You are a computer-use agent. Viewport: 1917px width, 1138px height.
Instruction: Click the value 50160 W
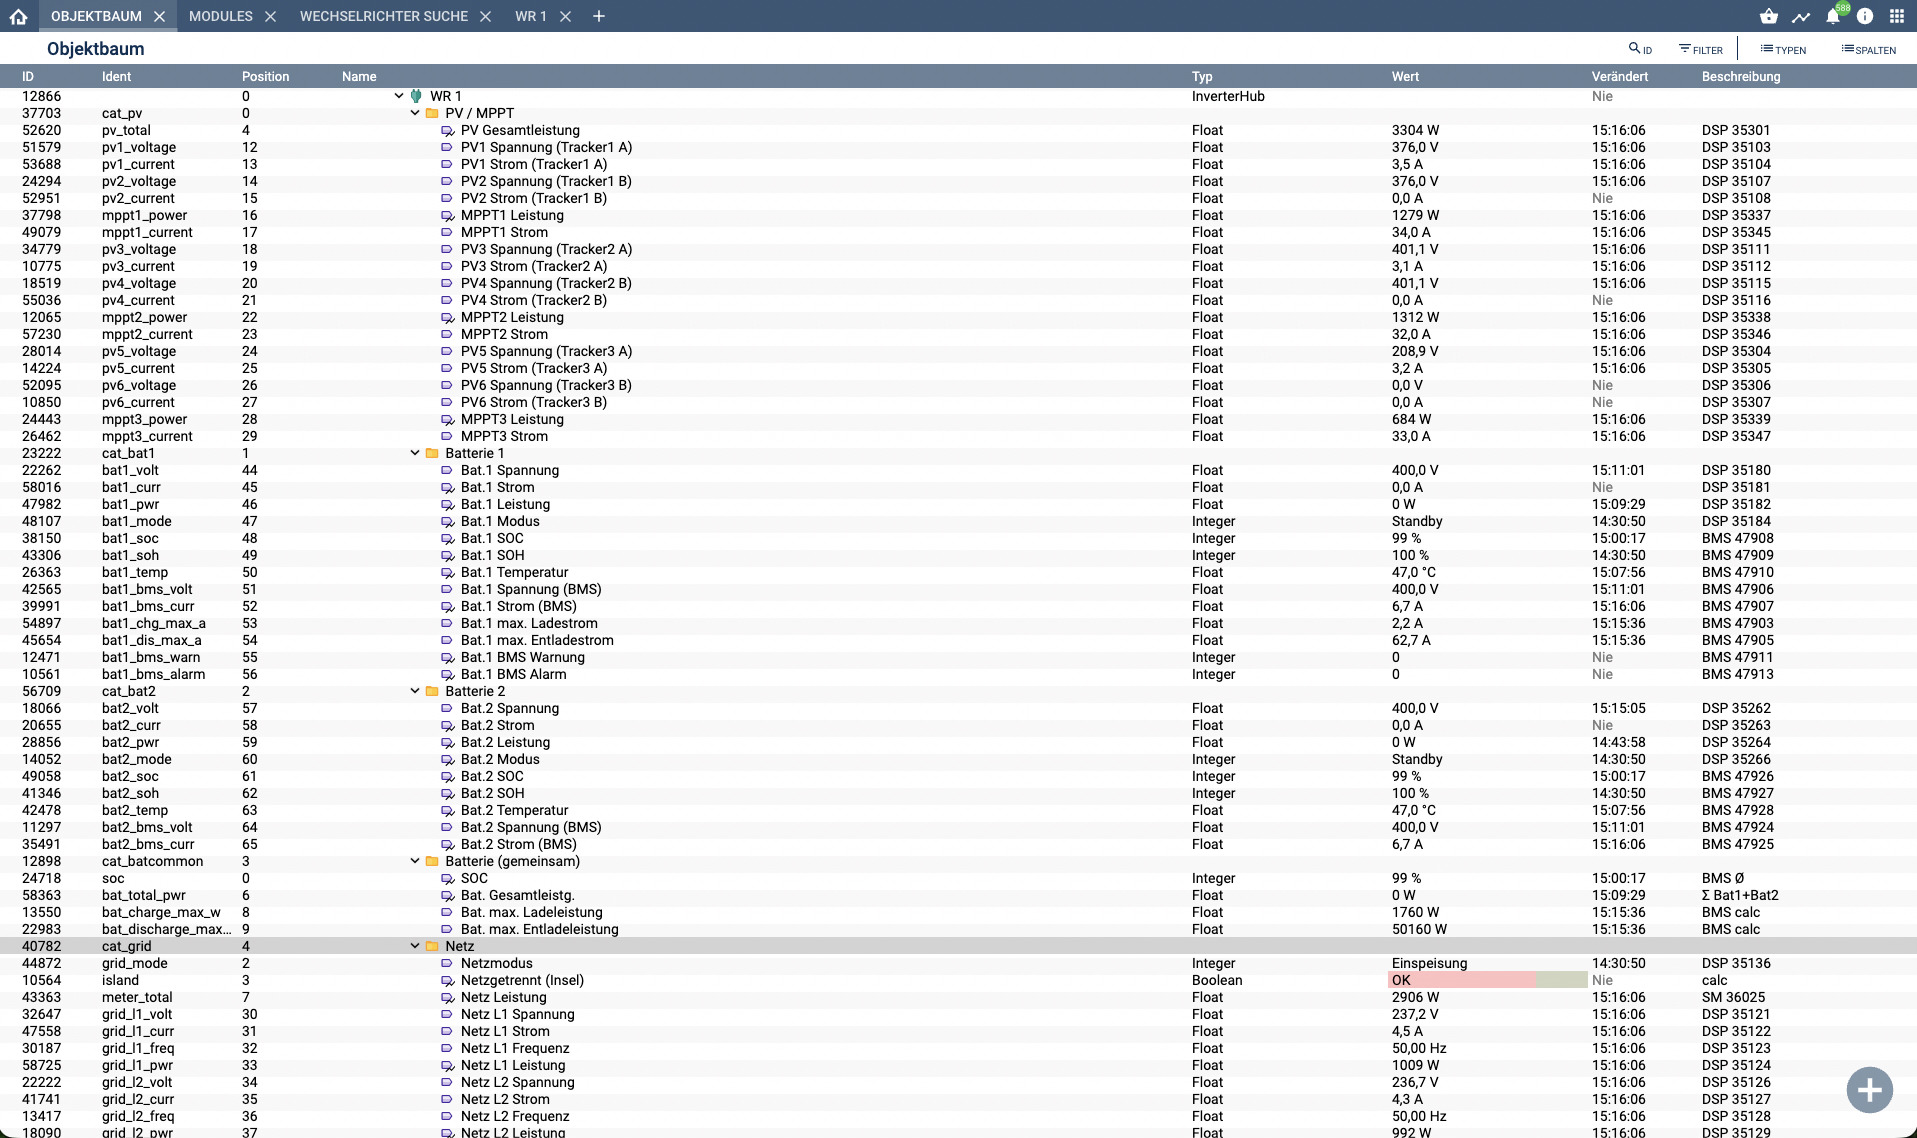[x=1419, y=929]
